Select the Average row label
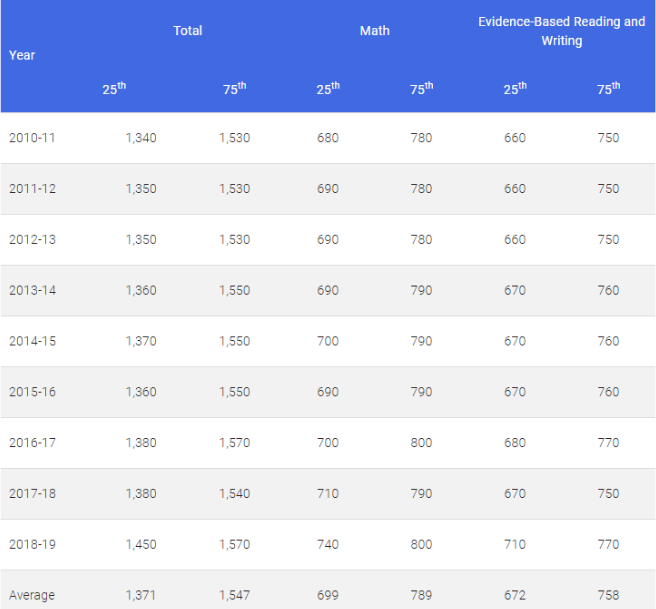The height and width of the screenshot is (609, 656). pos(32,596)
